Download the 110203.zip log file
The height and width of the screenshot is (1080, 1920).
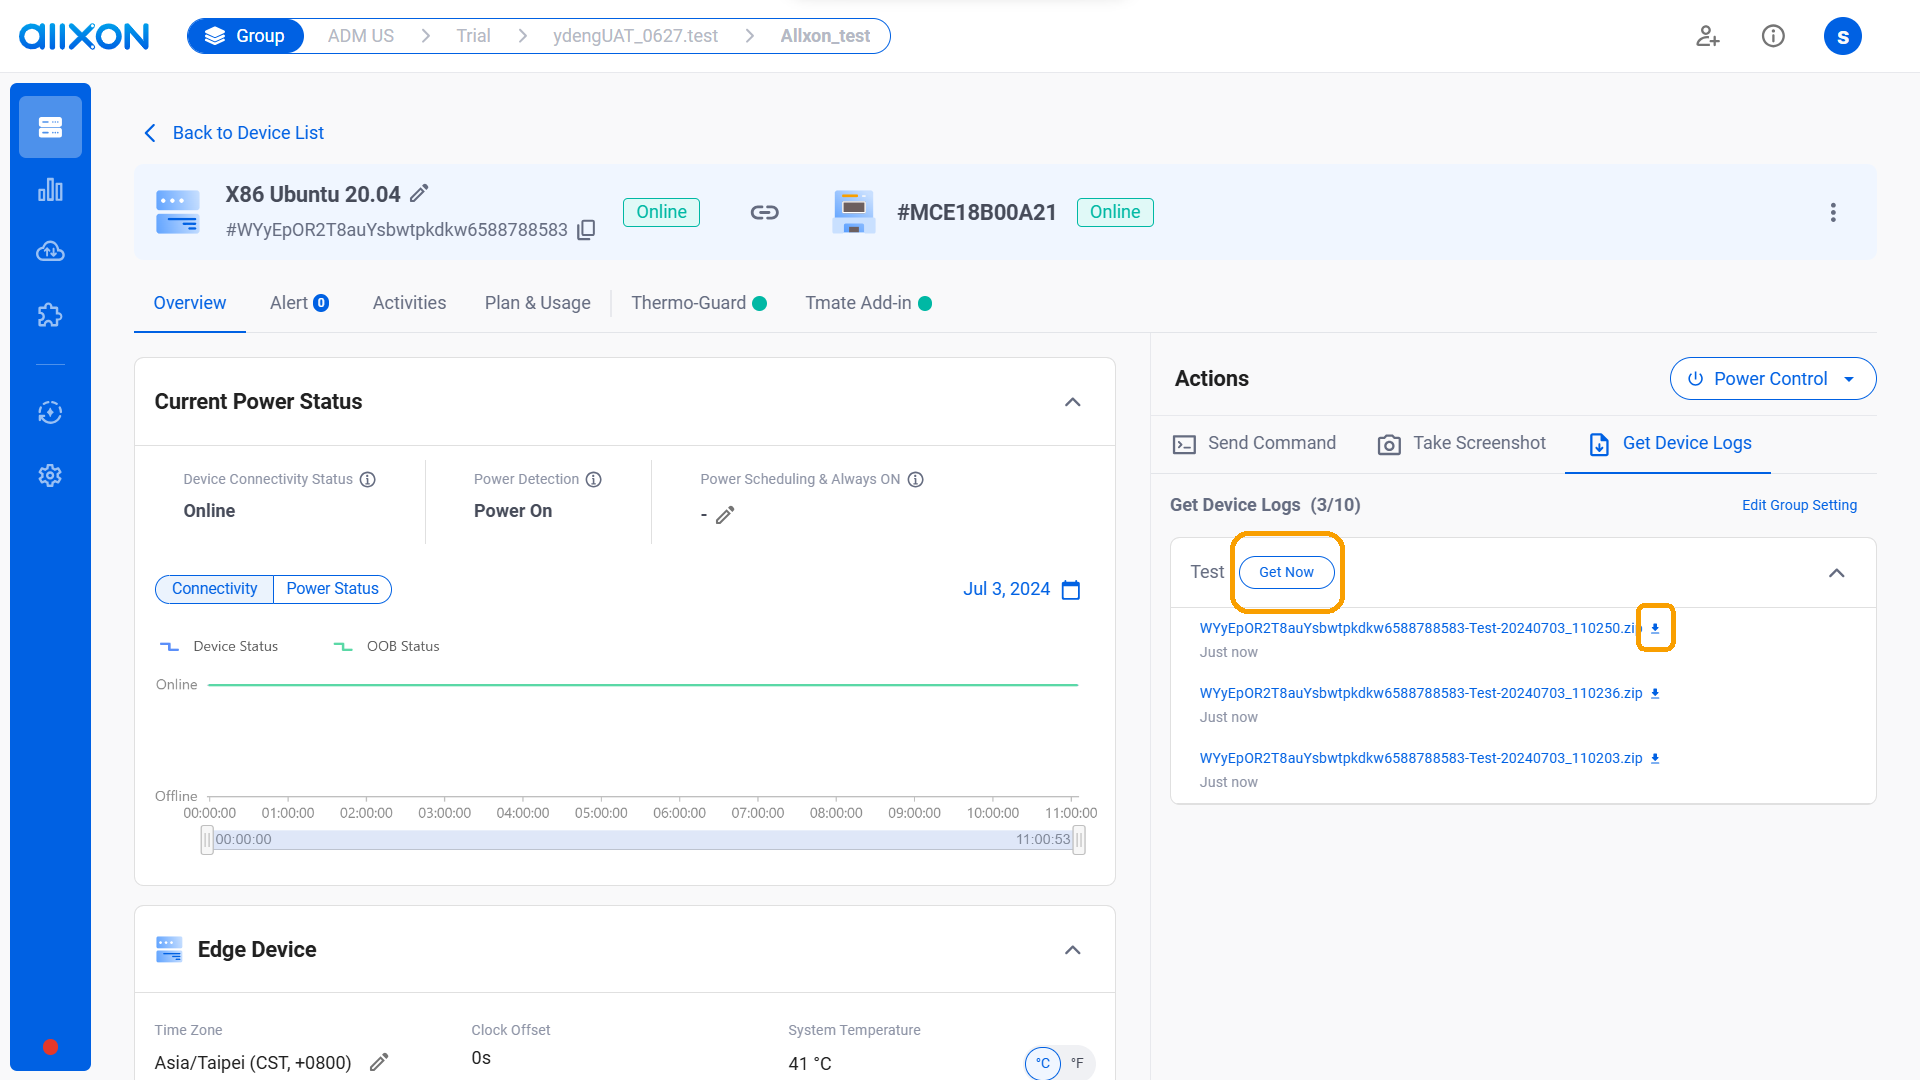coord(1655,758)
